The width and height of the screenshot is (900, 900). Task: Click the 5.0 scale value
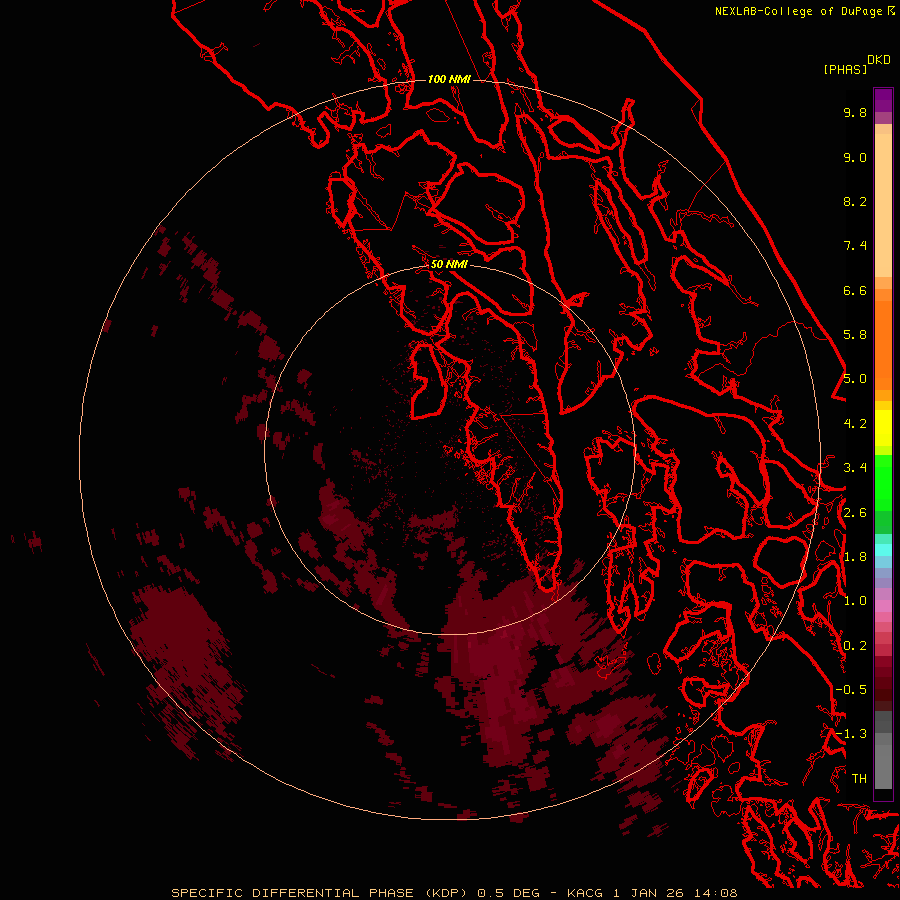(x=855, y=379)
